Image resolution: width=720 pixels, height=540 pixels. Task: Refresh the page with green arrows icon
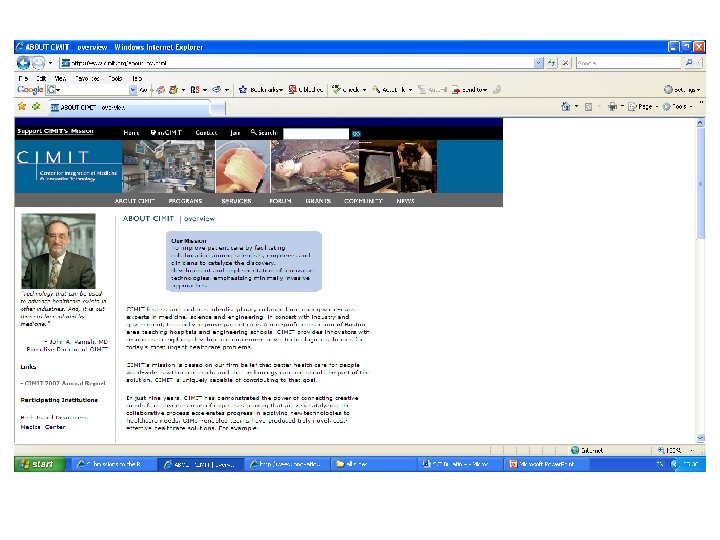pos(551,63)
